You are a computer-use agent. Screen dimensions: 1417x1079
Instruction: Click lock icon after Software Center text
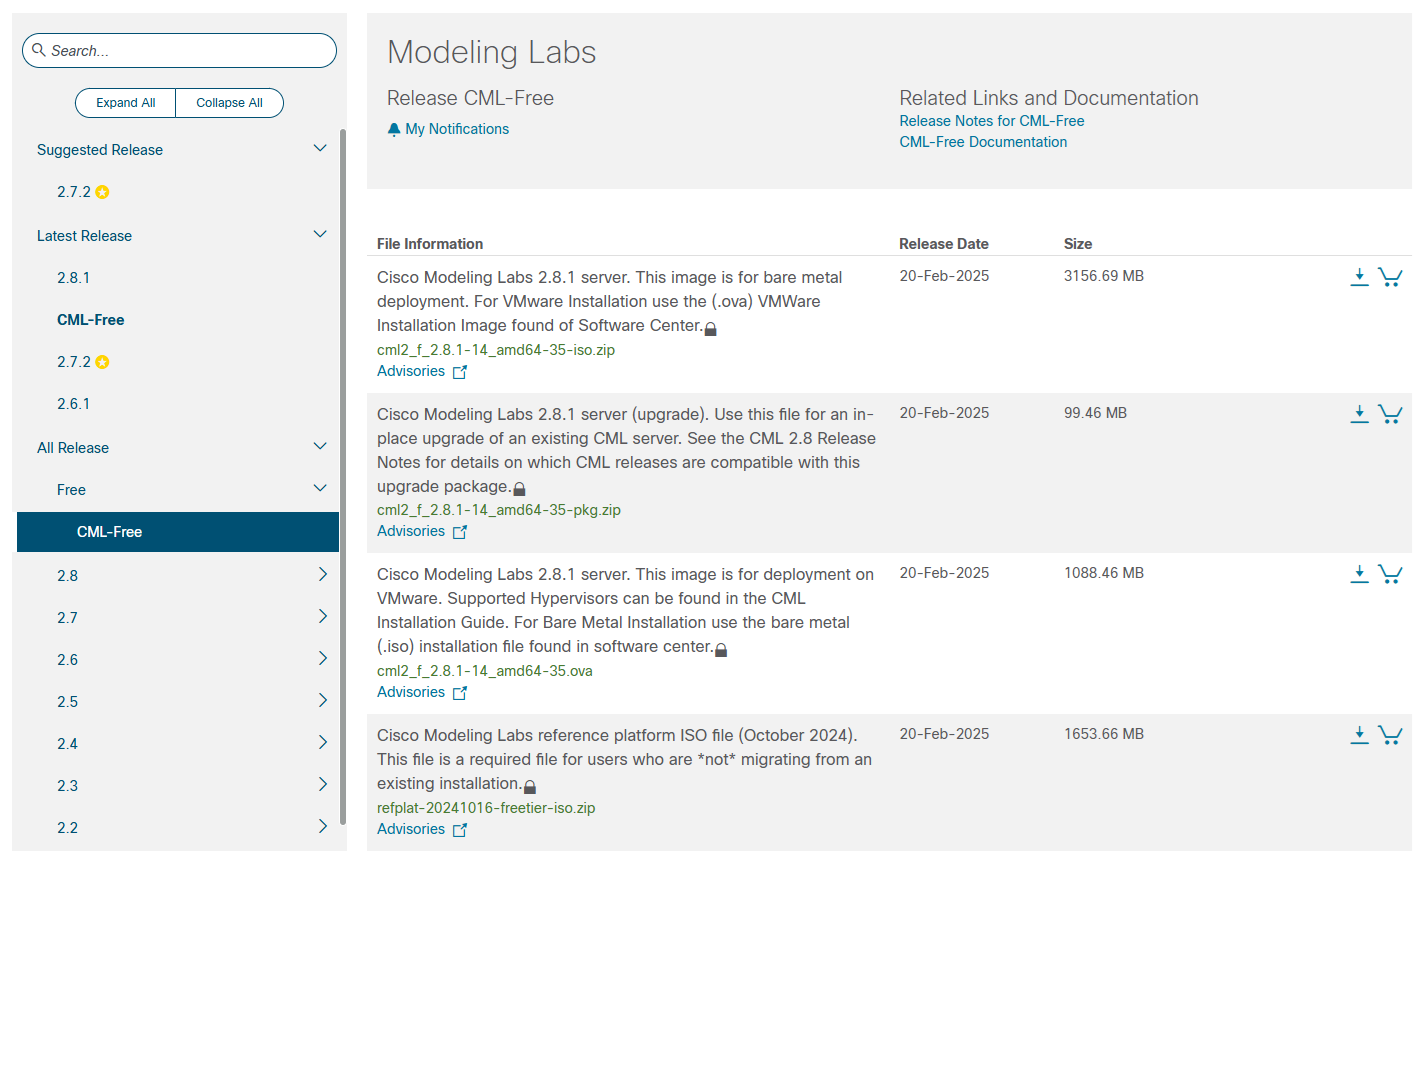pos(711,329)
